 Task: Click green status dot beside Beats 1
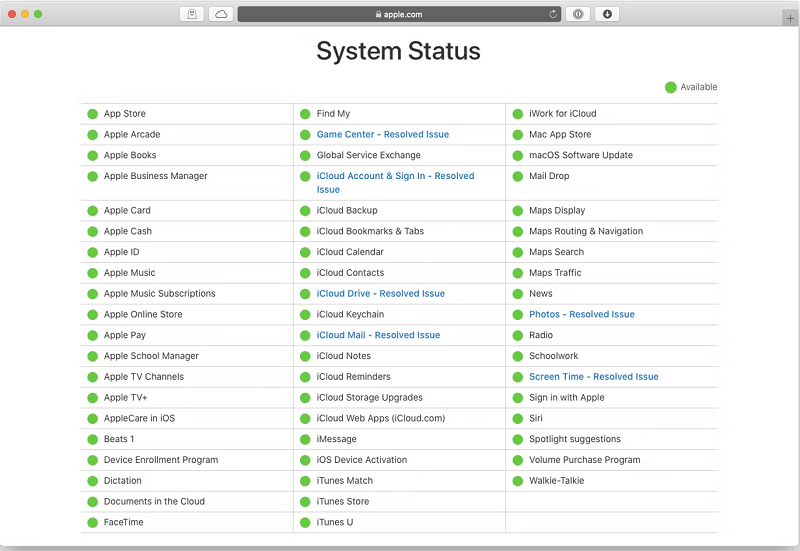pos(92,439)
